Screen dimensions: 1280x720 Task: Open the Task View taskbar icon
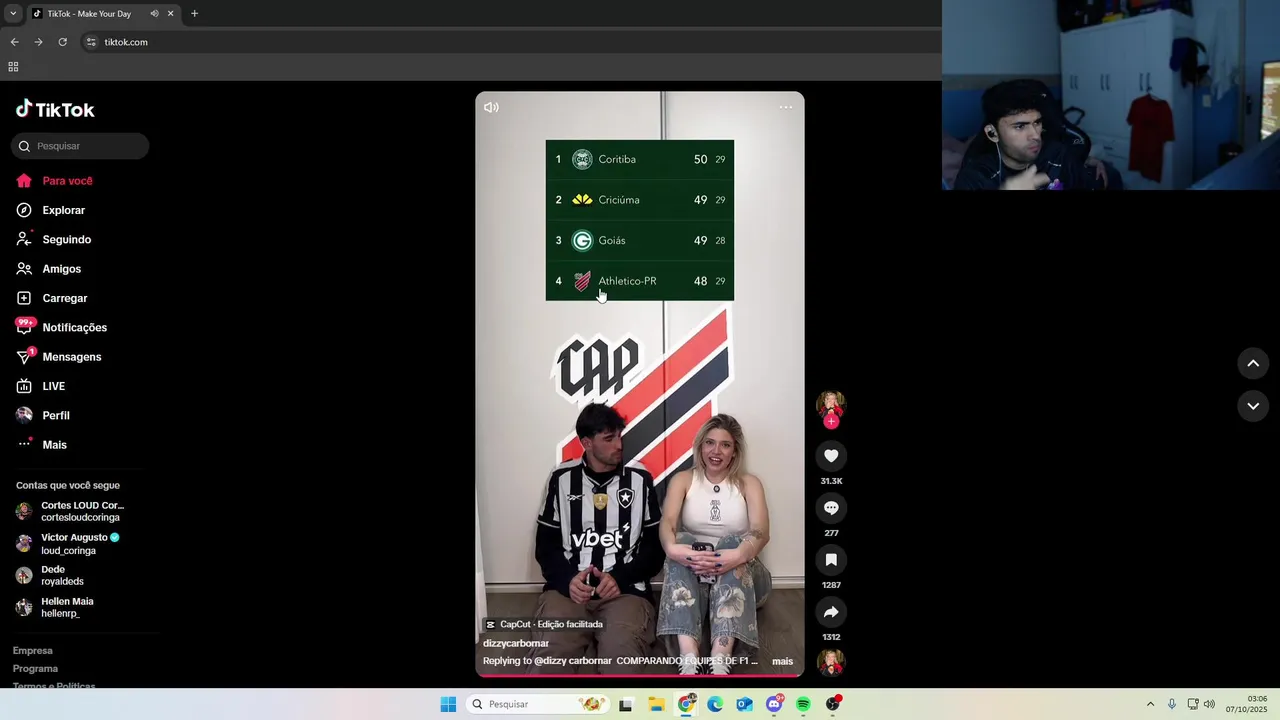[x=626, y=704]
